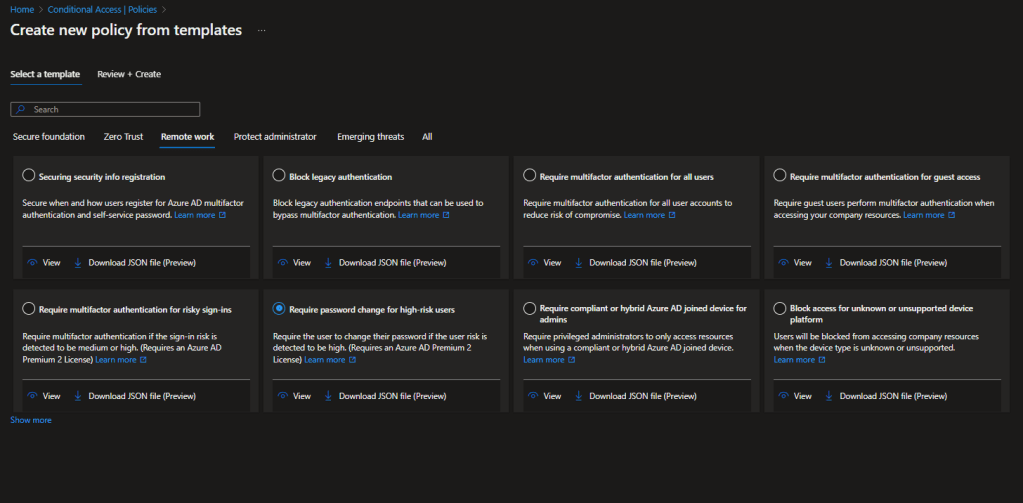Expand the list with Show more

point(31,420)
